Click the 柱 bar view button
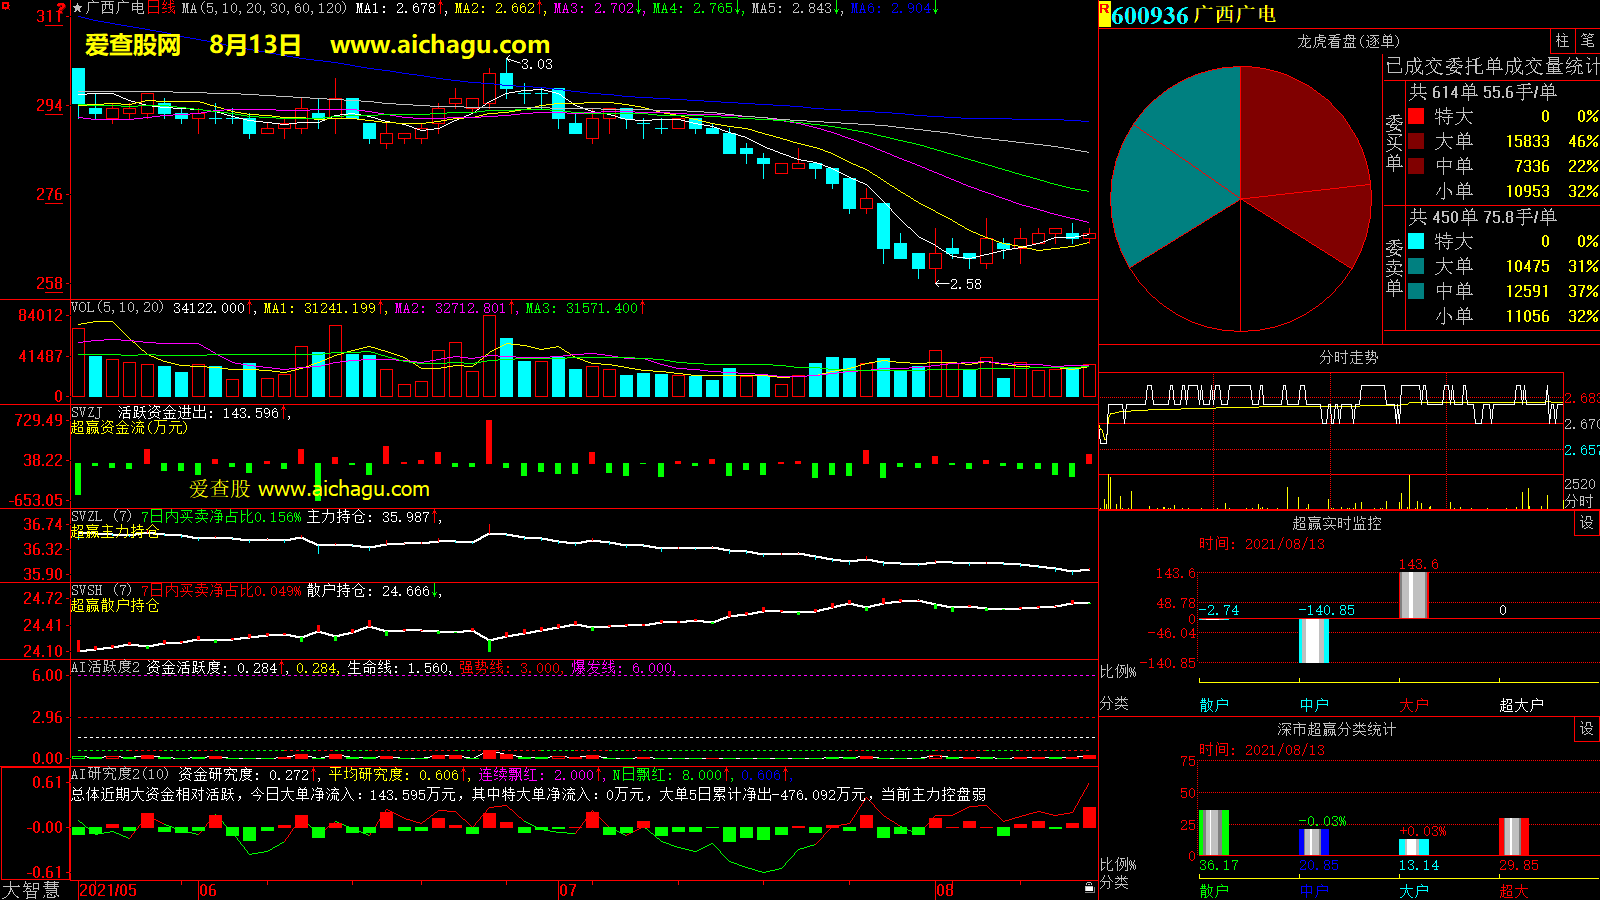Image resolution: width=1600 pixels, height=900 pixels. click(x=1562, y=40)
